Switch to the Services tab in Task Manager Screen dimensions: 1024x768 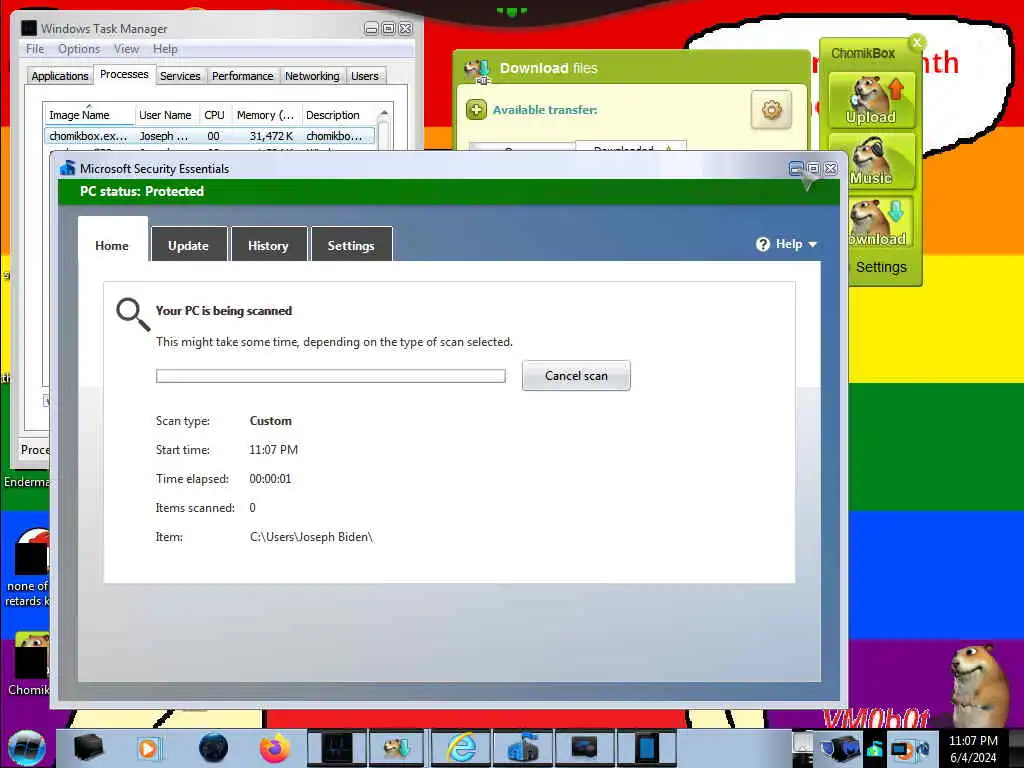pos(180,76)
